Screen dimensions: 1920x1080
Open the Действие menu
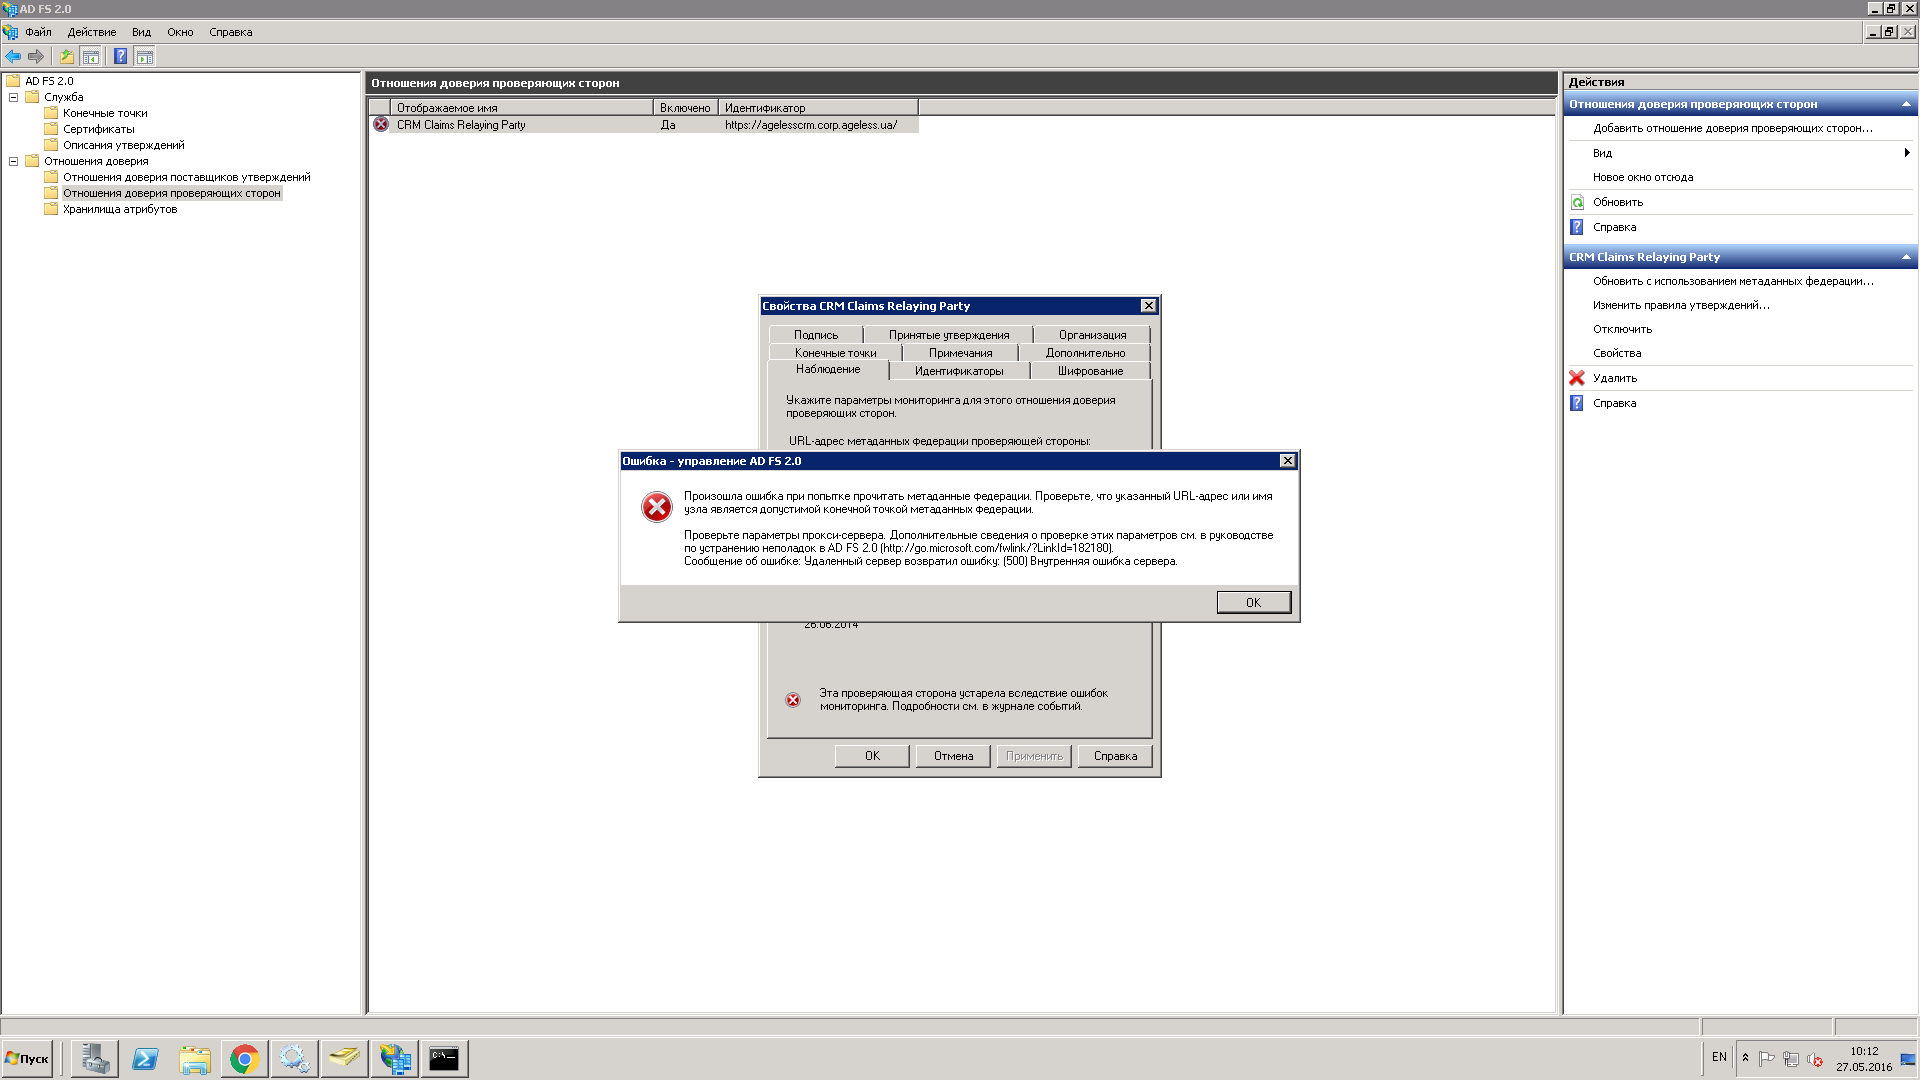coord(91,32)
